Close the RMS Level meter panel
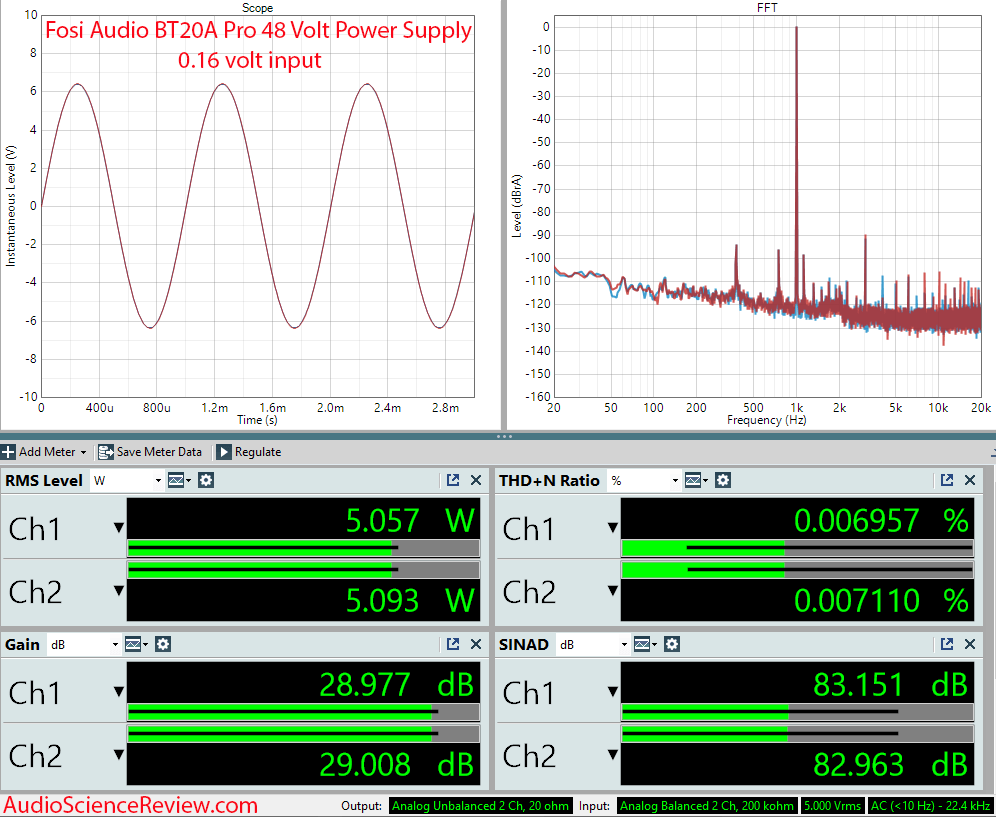 476,480
